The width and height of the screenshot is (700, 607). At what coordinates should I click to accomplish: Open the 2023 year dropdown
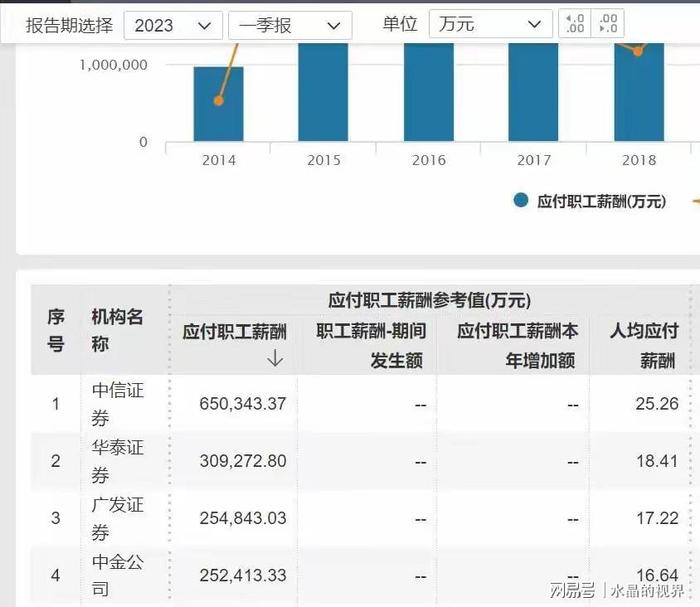(x=173, y=25)
